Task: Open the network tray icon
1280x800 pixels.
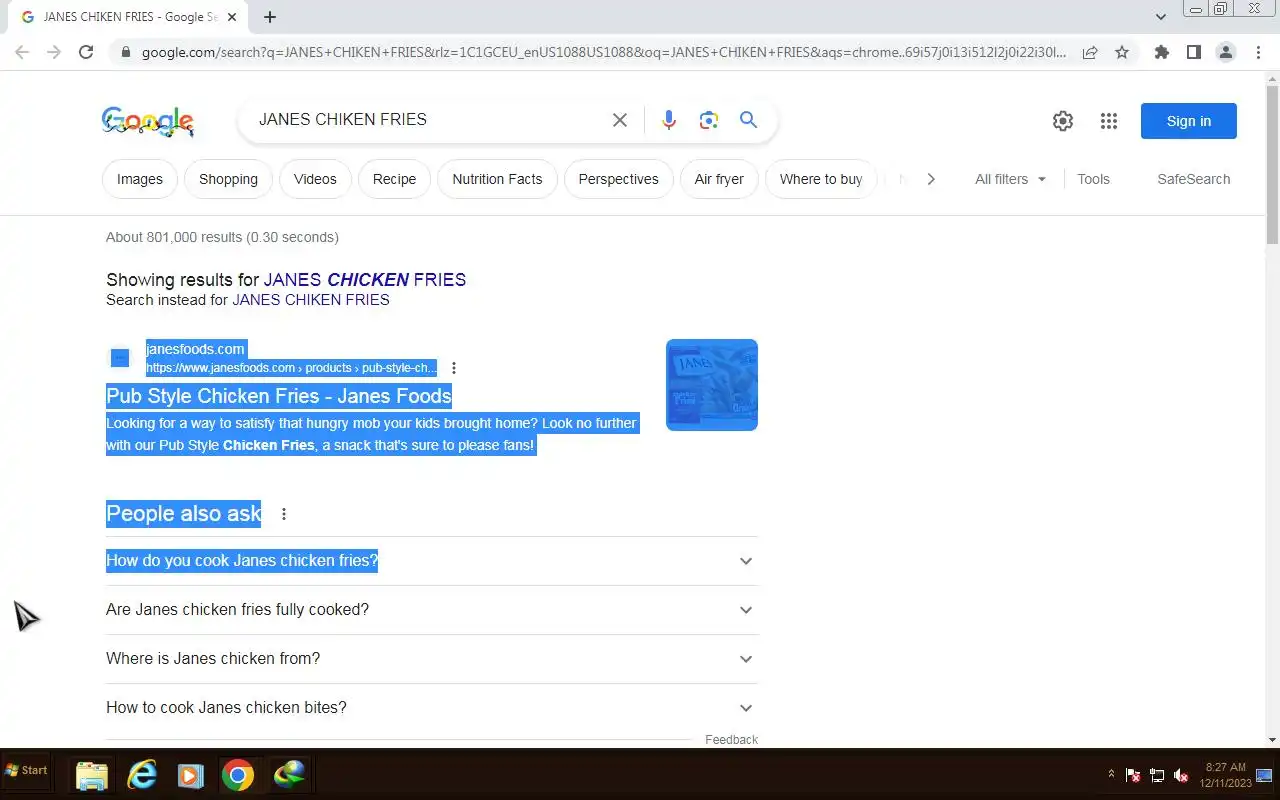Action: click(x=1157, y=775)
